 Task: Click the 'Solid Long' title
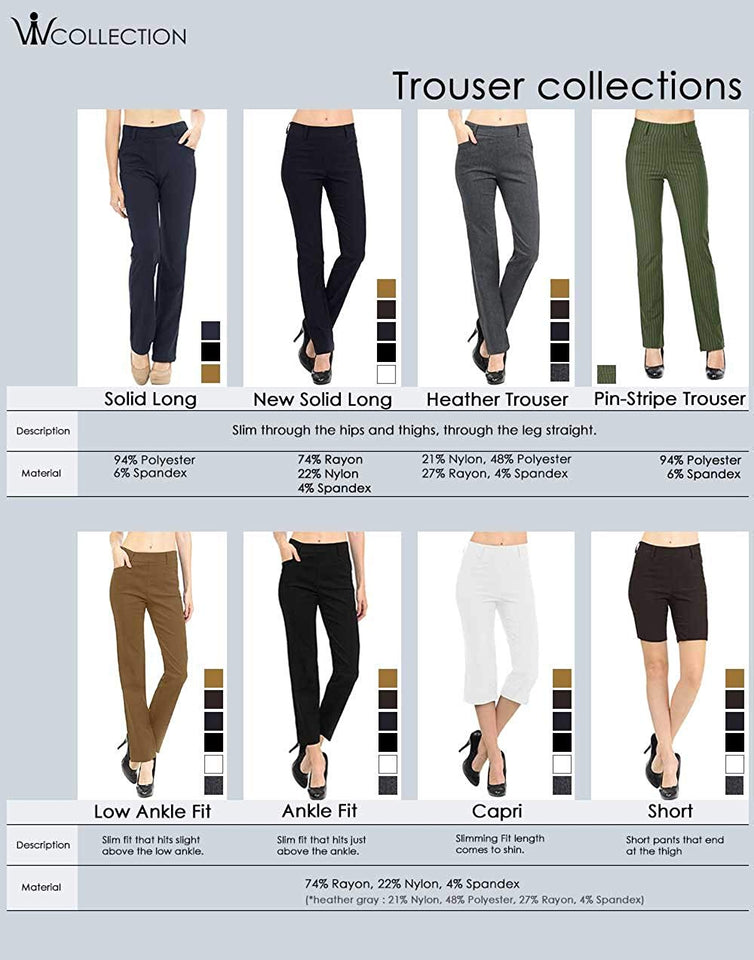pyautogui.click(x=151, y=399)
